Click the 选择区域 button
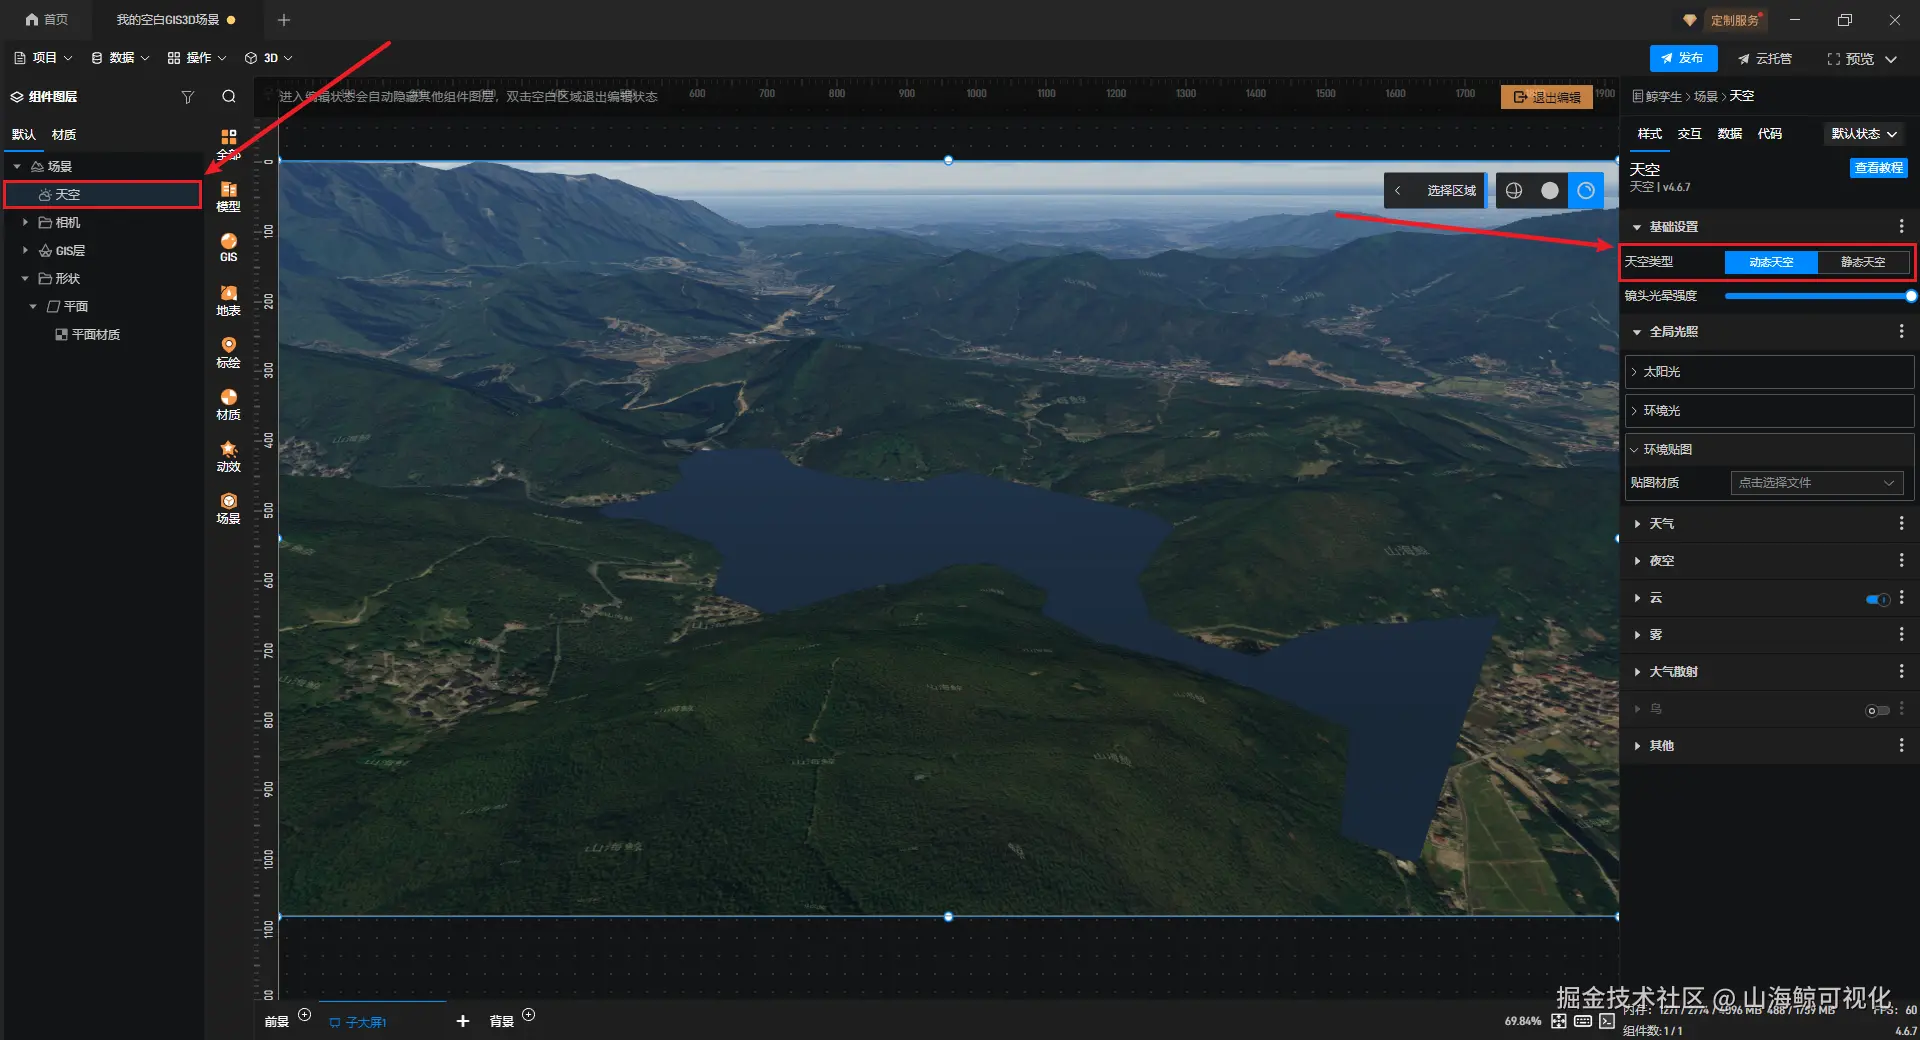This screenshot has width=1920, height=1040. pyautogui.click(x=1451, y=191)
